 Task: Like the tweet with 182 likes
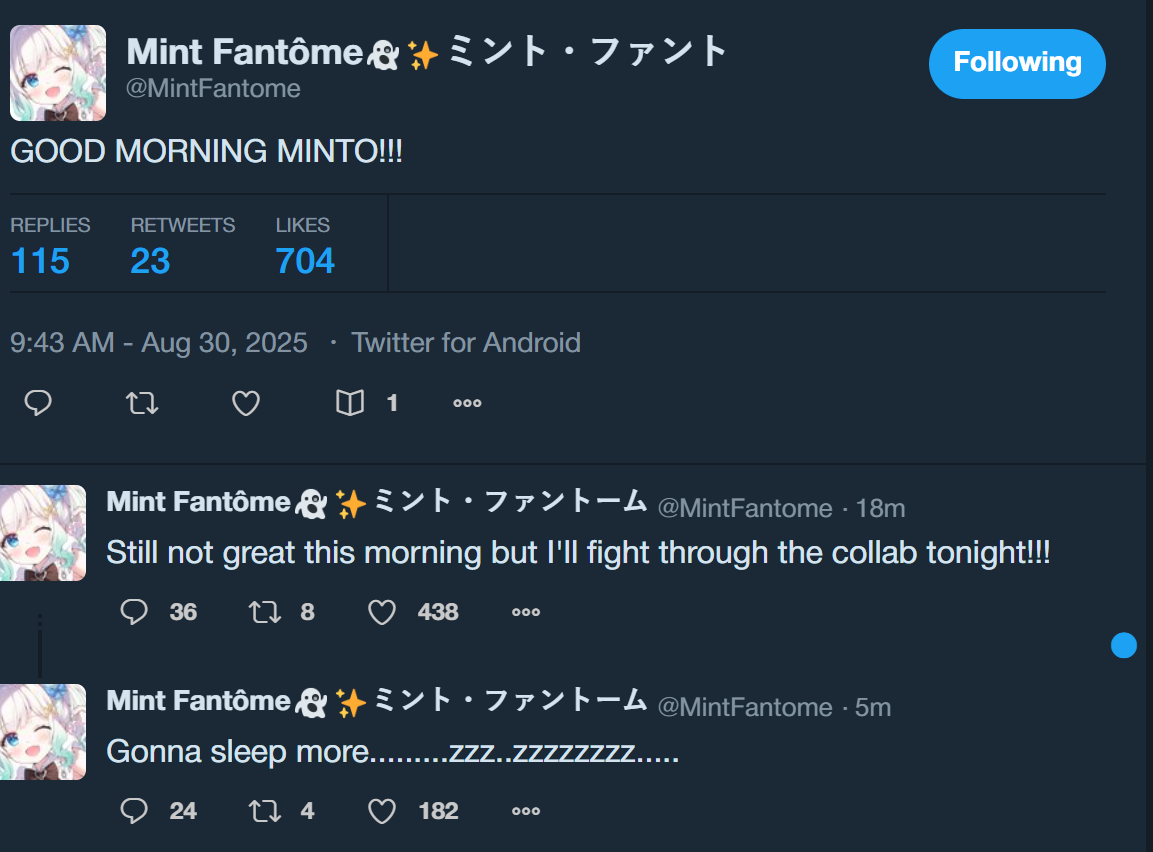382,811
